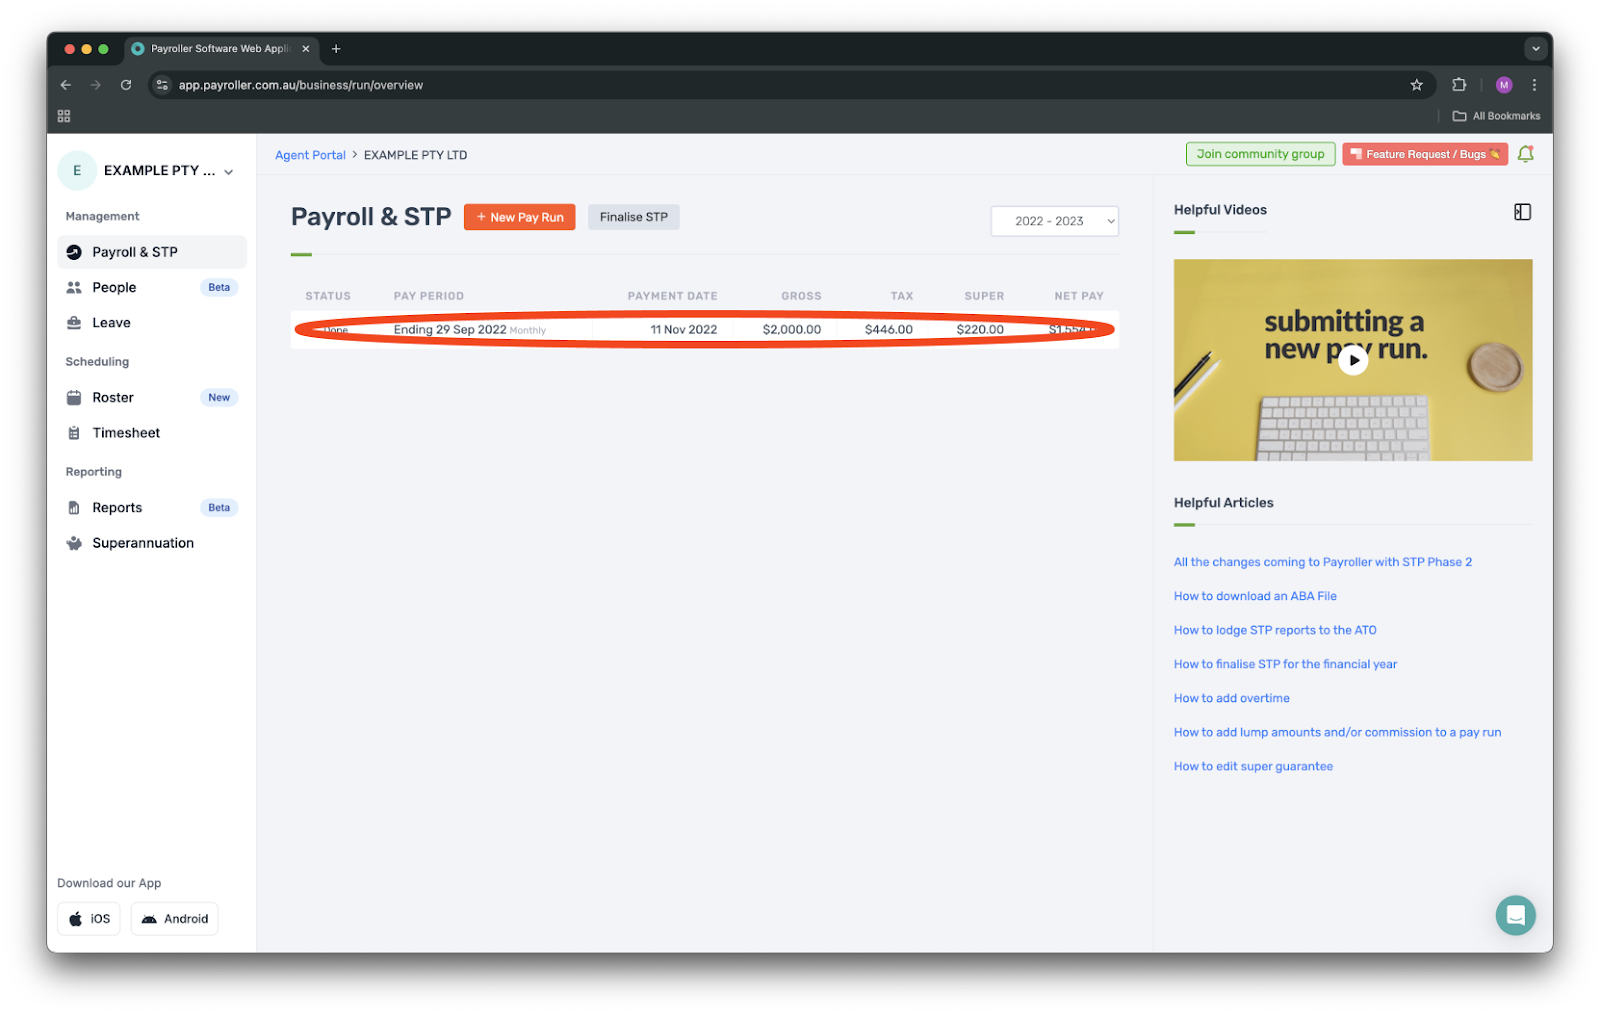Open the 2022 - 2023 financial year dropdown
1600x1015 pixels.
click(x=1054, y=221)
